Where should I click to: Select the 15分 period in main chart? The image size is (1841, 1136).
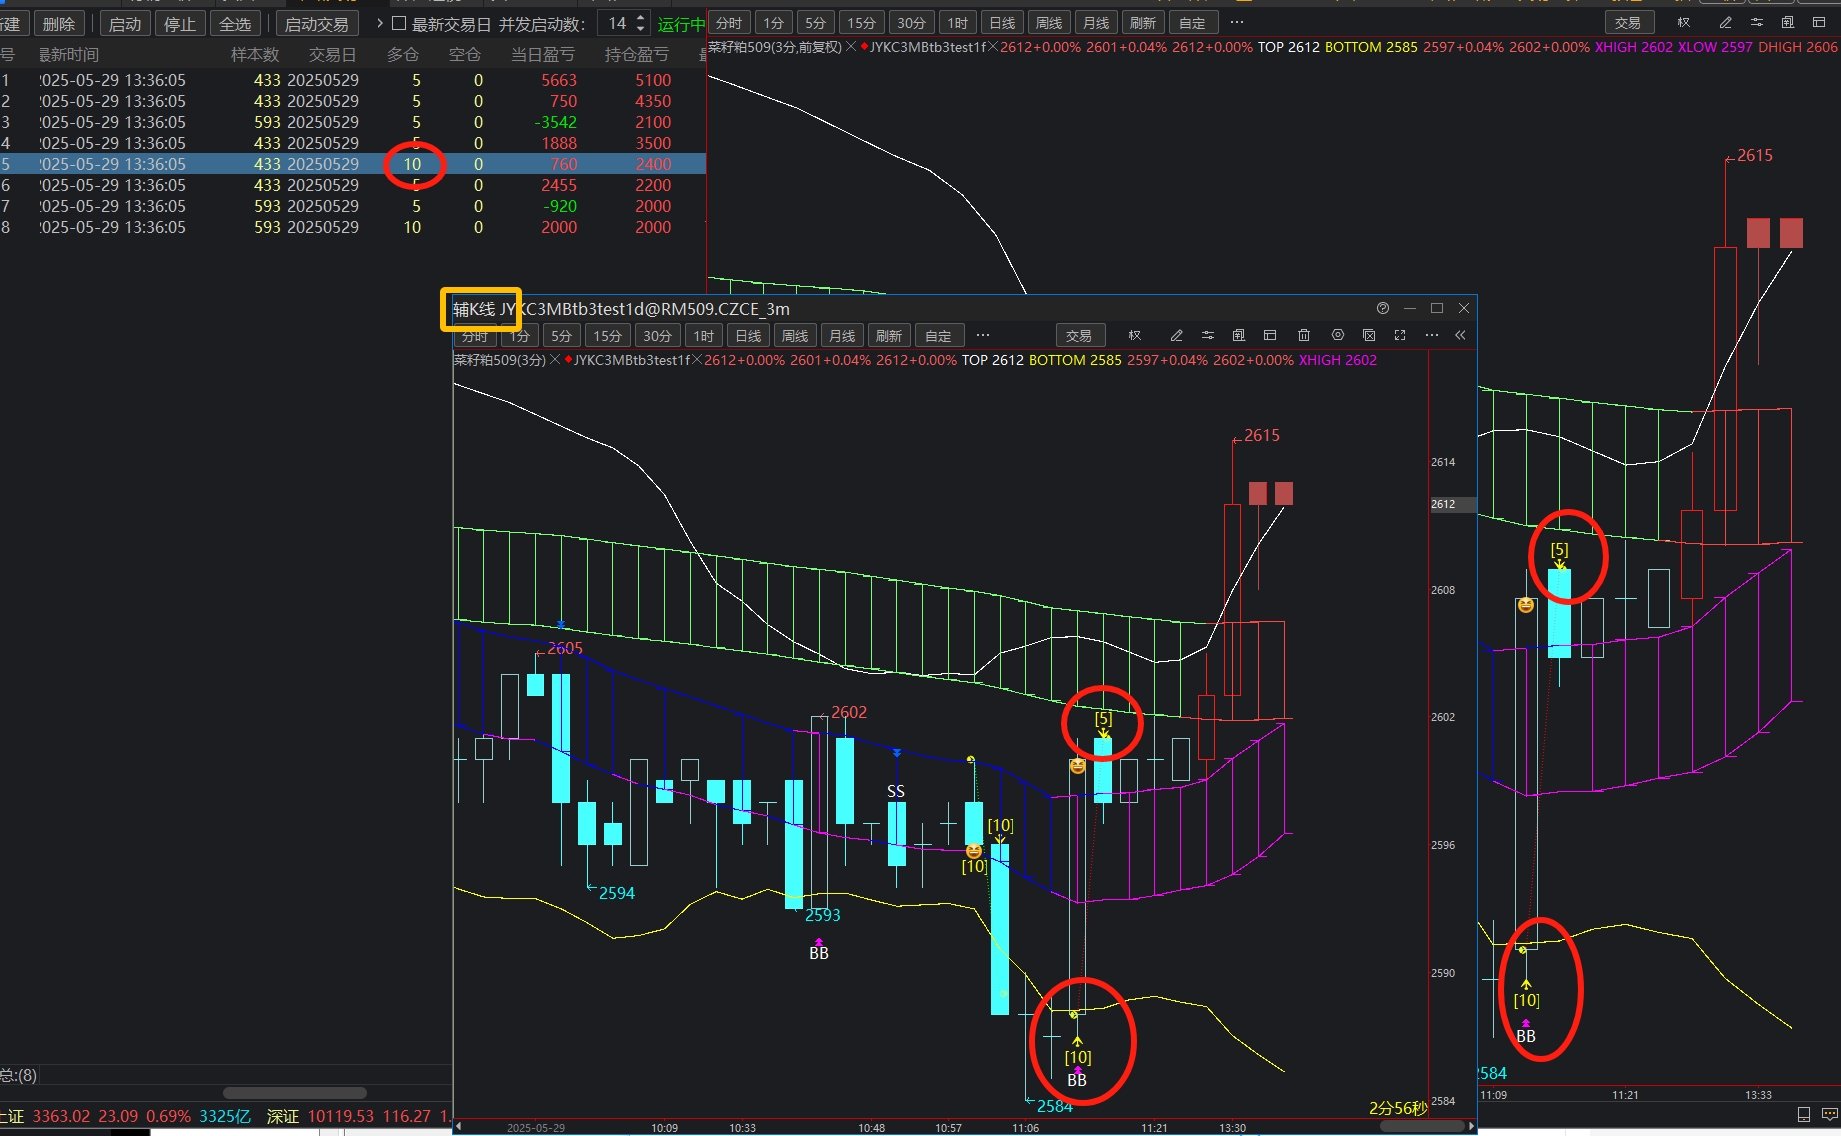tap(861, 22)
